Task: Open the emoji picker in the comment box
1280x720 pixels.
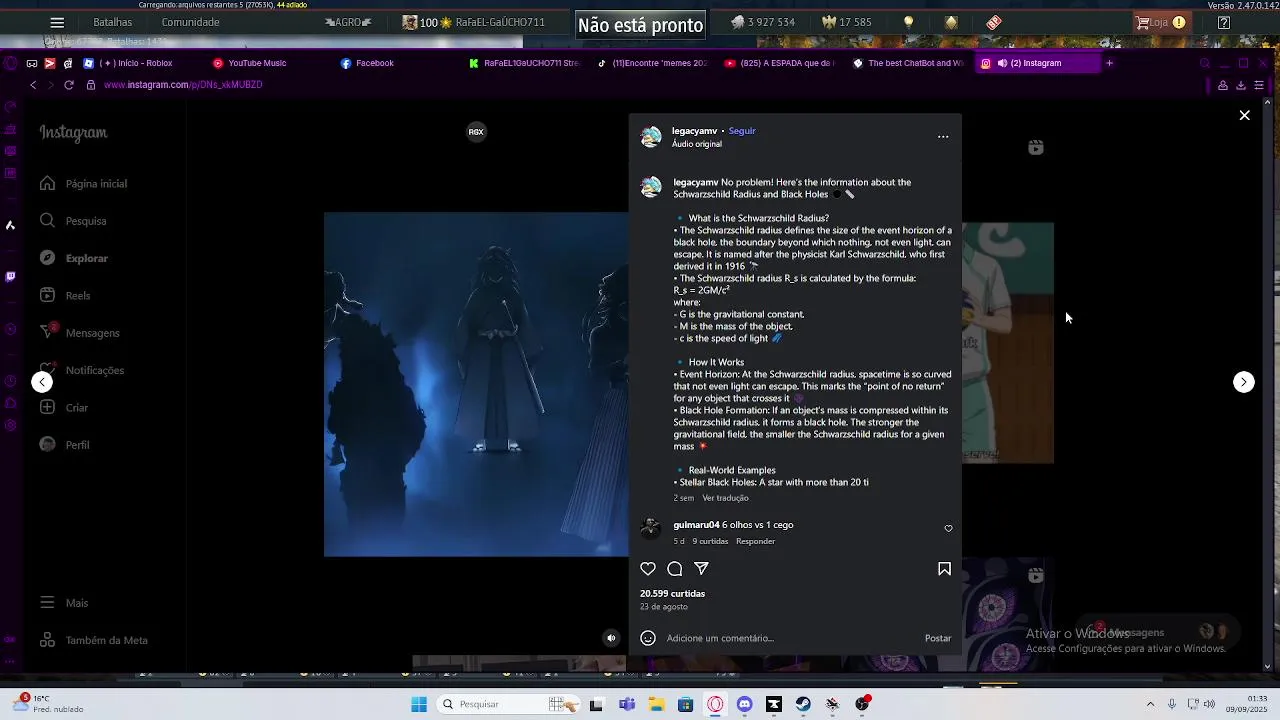Action: (648, 638)
